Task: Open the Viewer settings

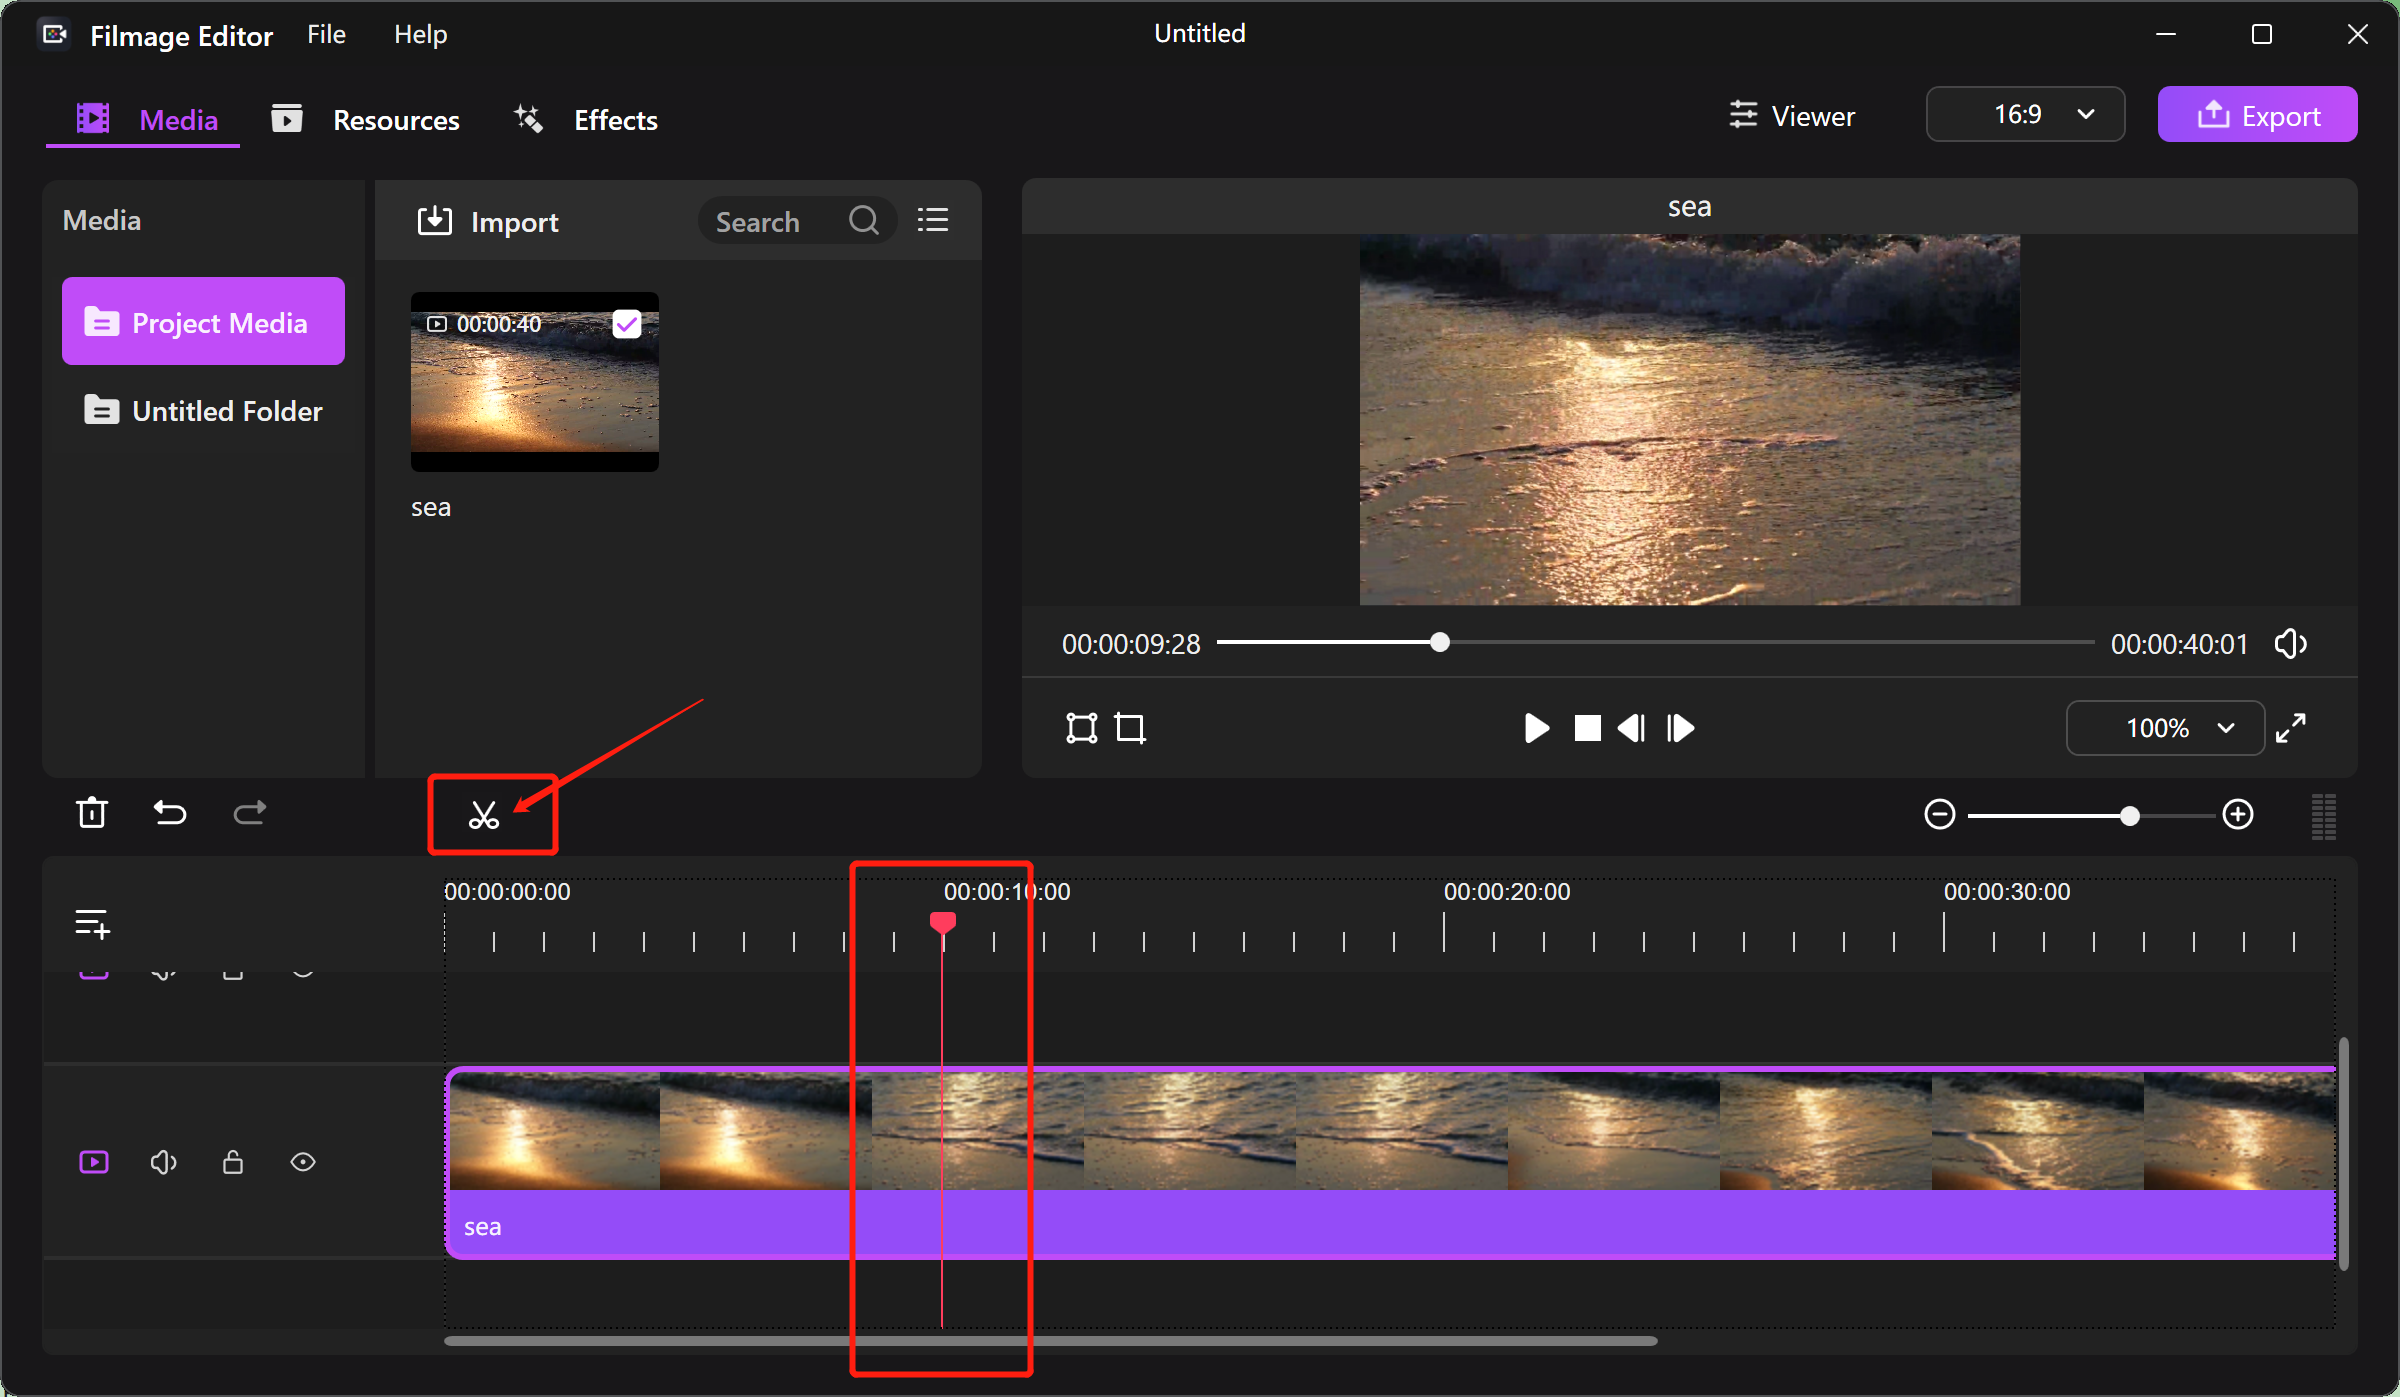Action: click(x=1792, y=116)
